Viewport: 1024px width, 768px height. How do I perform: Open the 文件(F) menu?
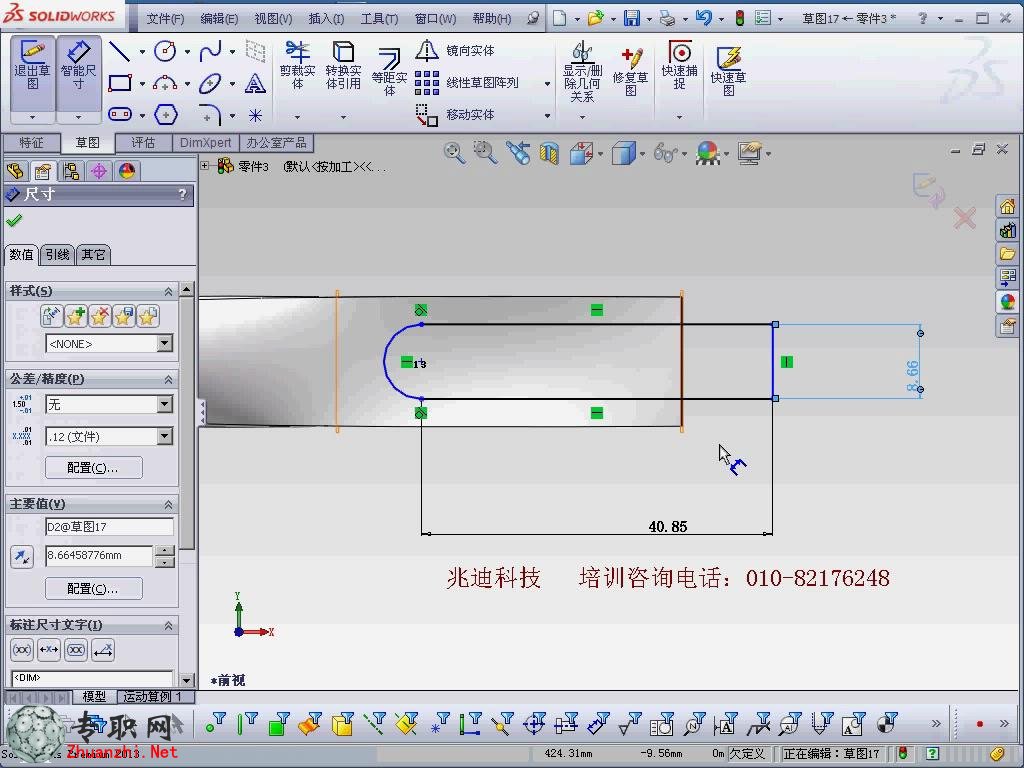coord(165,19)
